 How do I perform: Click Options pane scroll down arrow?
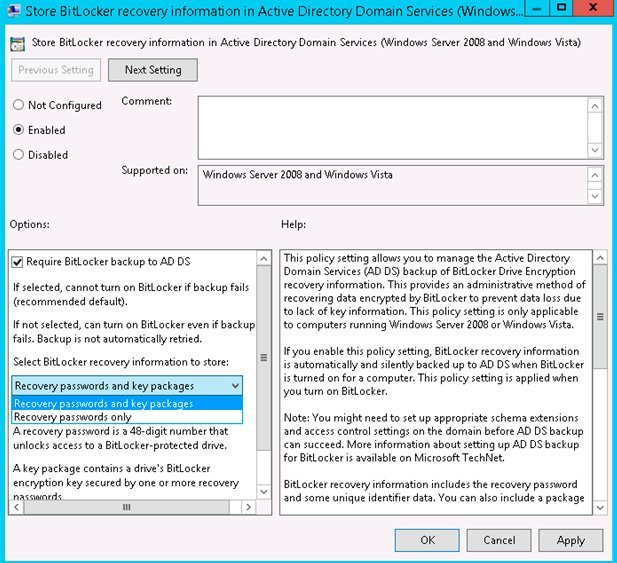pyautogui.click(x=264, y=492)
